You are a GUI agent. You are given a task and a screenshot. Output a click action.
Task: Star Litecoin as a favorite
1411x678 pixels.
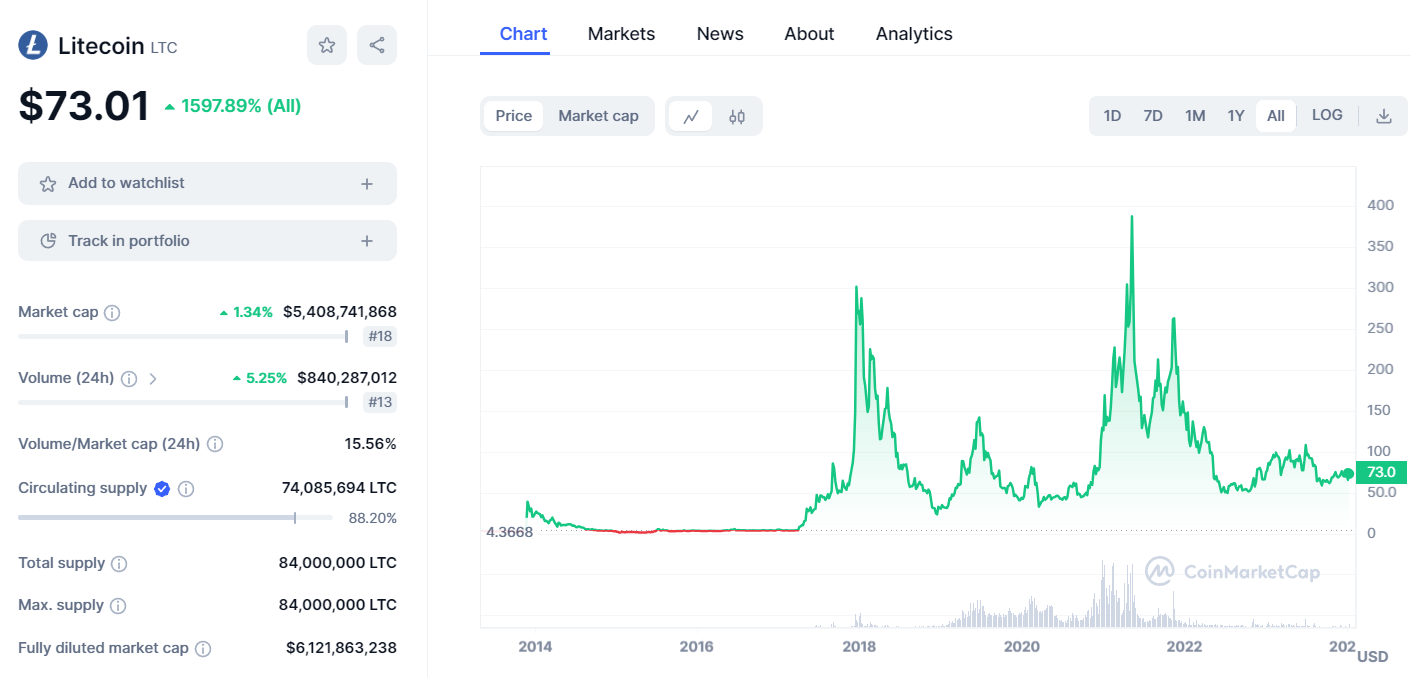tap(327, 45)
